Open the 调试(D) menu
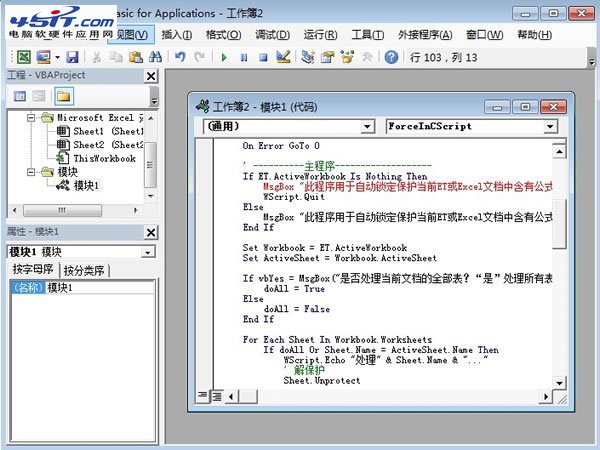Image resolution: width=600 pixels, height=450 pixels. pos(272,35)
